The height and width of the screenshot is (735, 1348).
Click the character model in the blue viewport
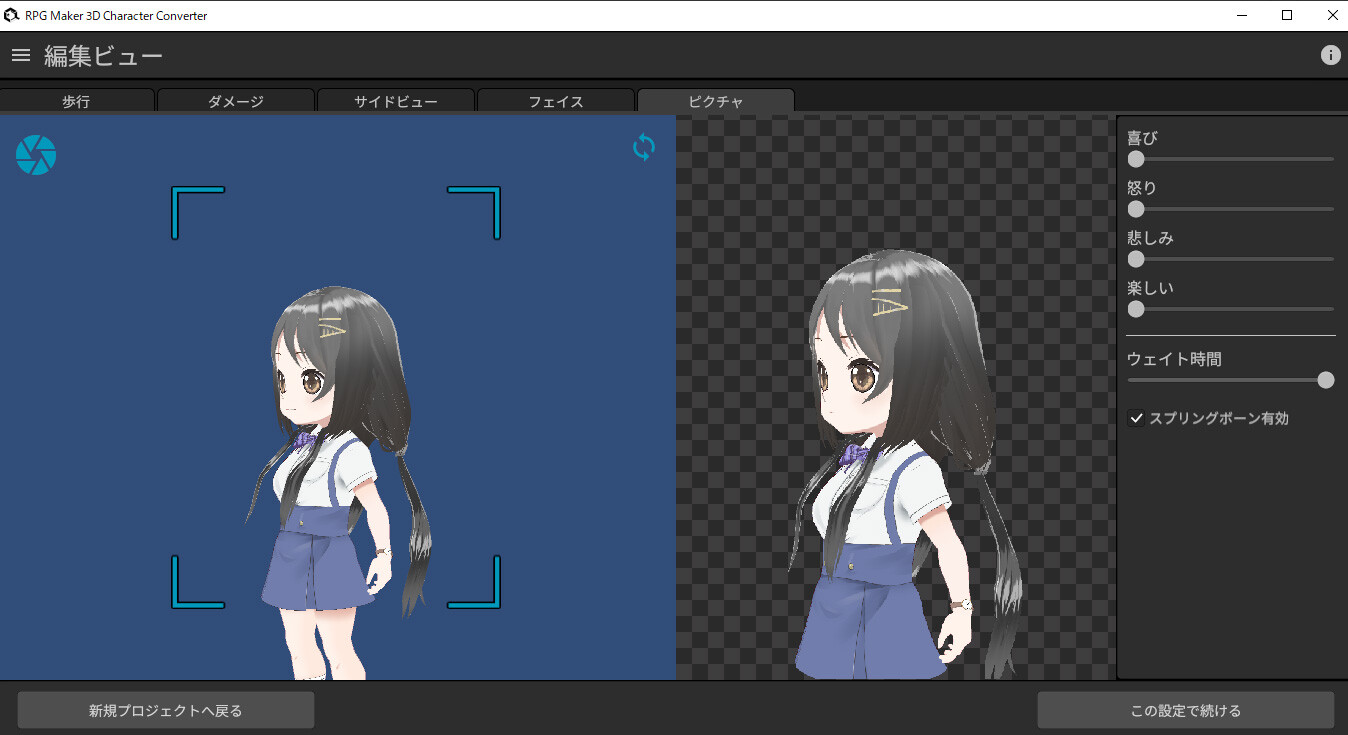pyautogui.click(x=330, y=450)
